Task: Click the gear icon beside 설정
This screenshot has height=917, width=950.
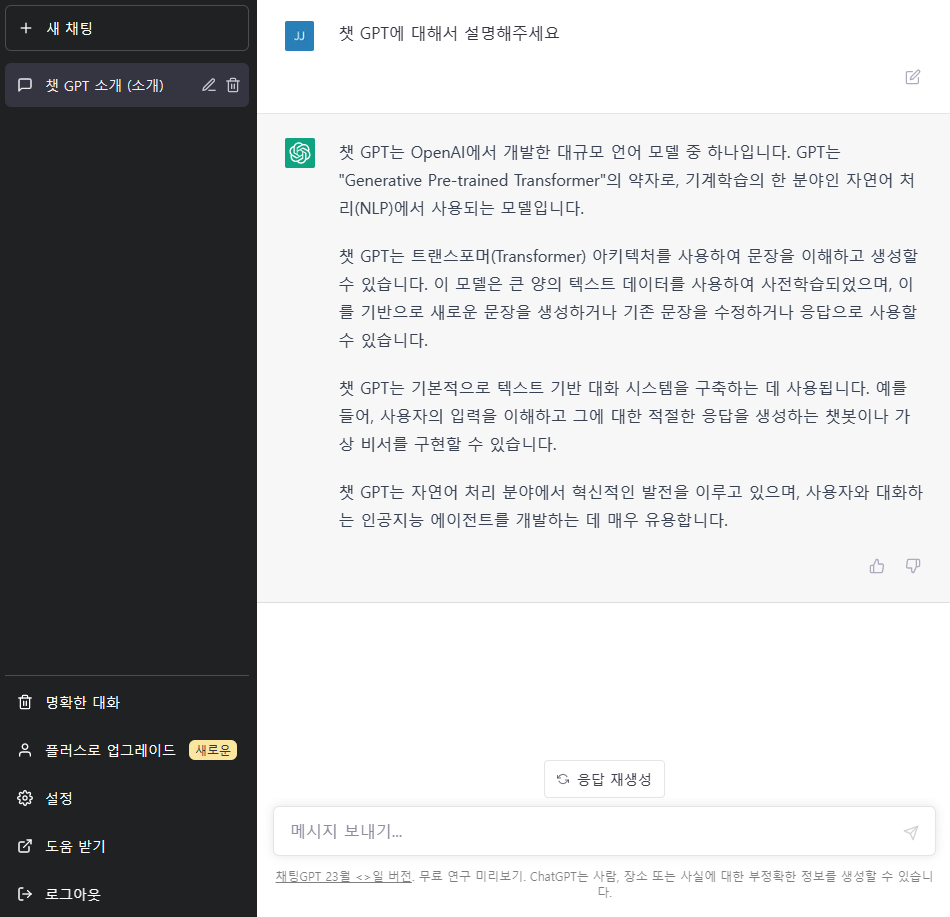Action: point(25,798)
